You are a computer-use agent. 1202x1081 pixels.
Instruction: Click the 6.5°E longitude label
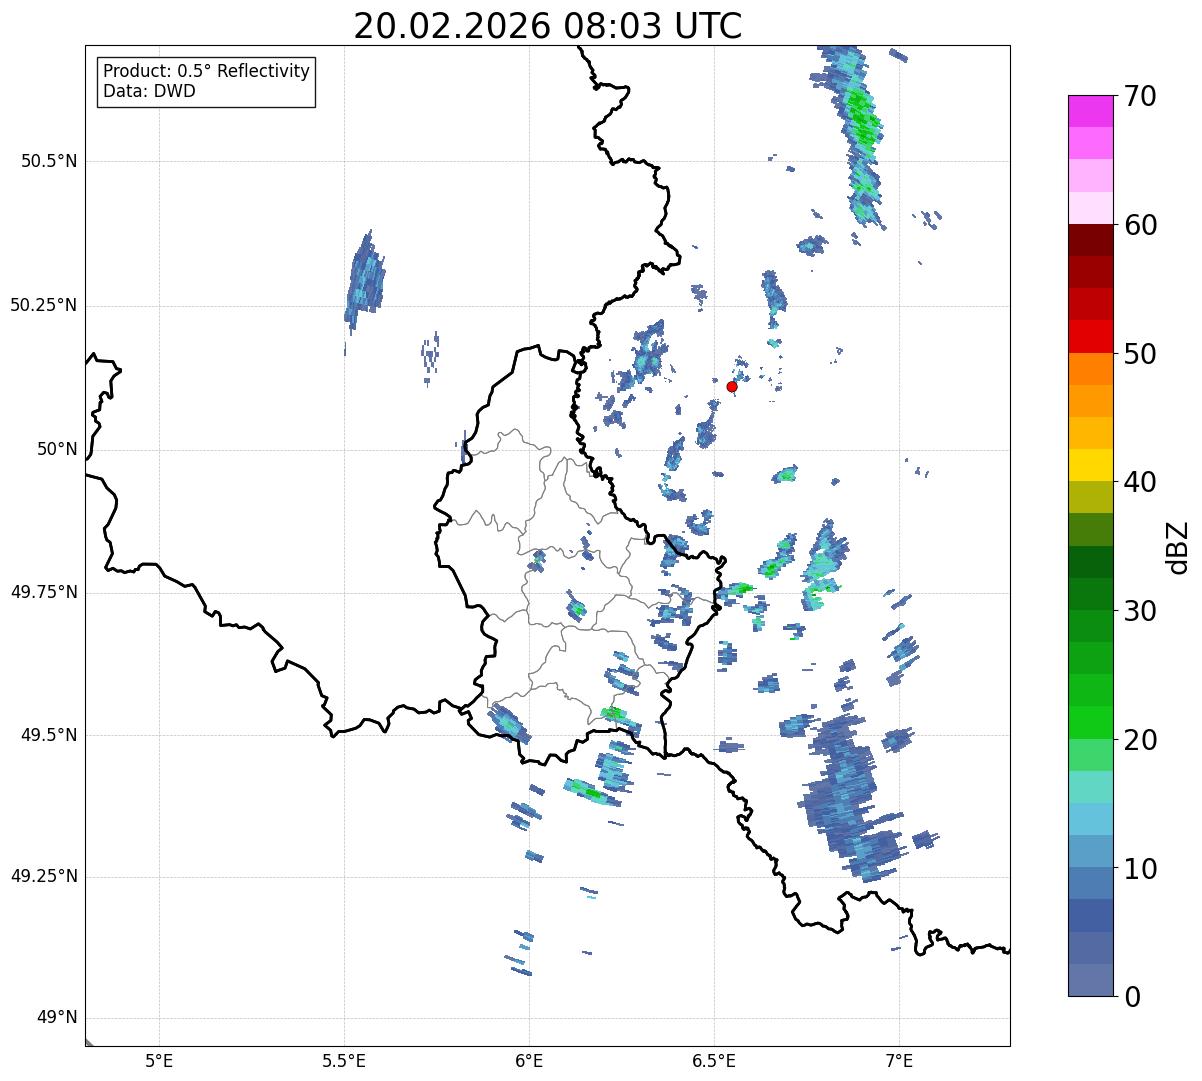tap(714, 1061)
